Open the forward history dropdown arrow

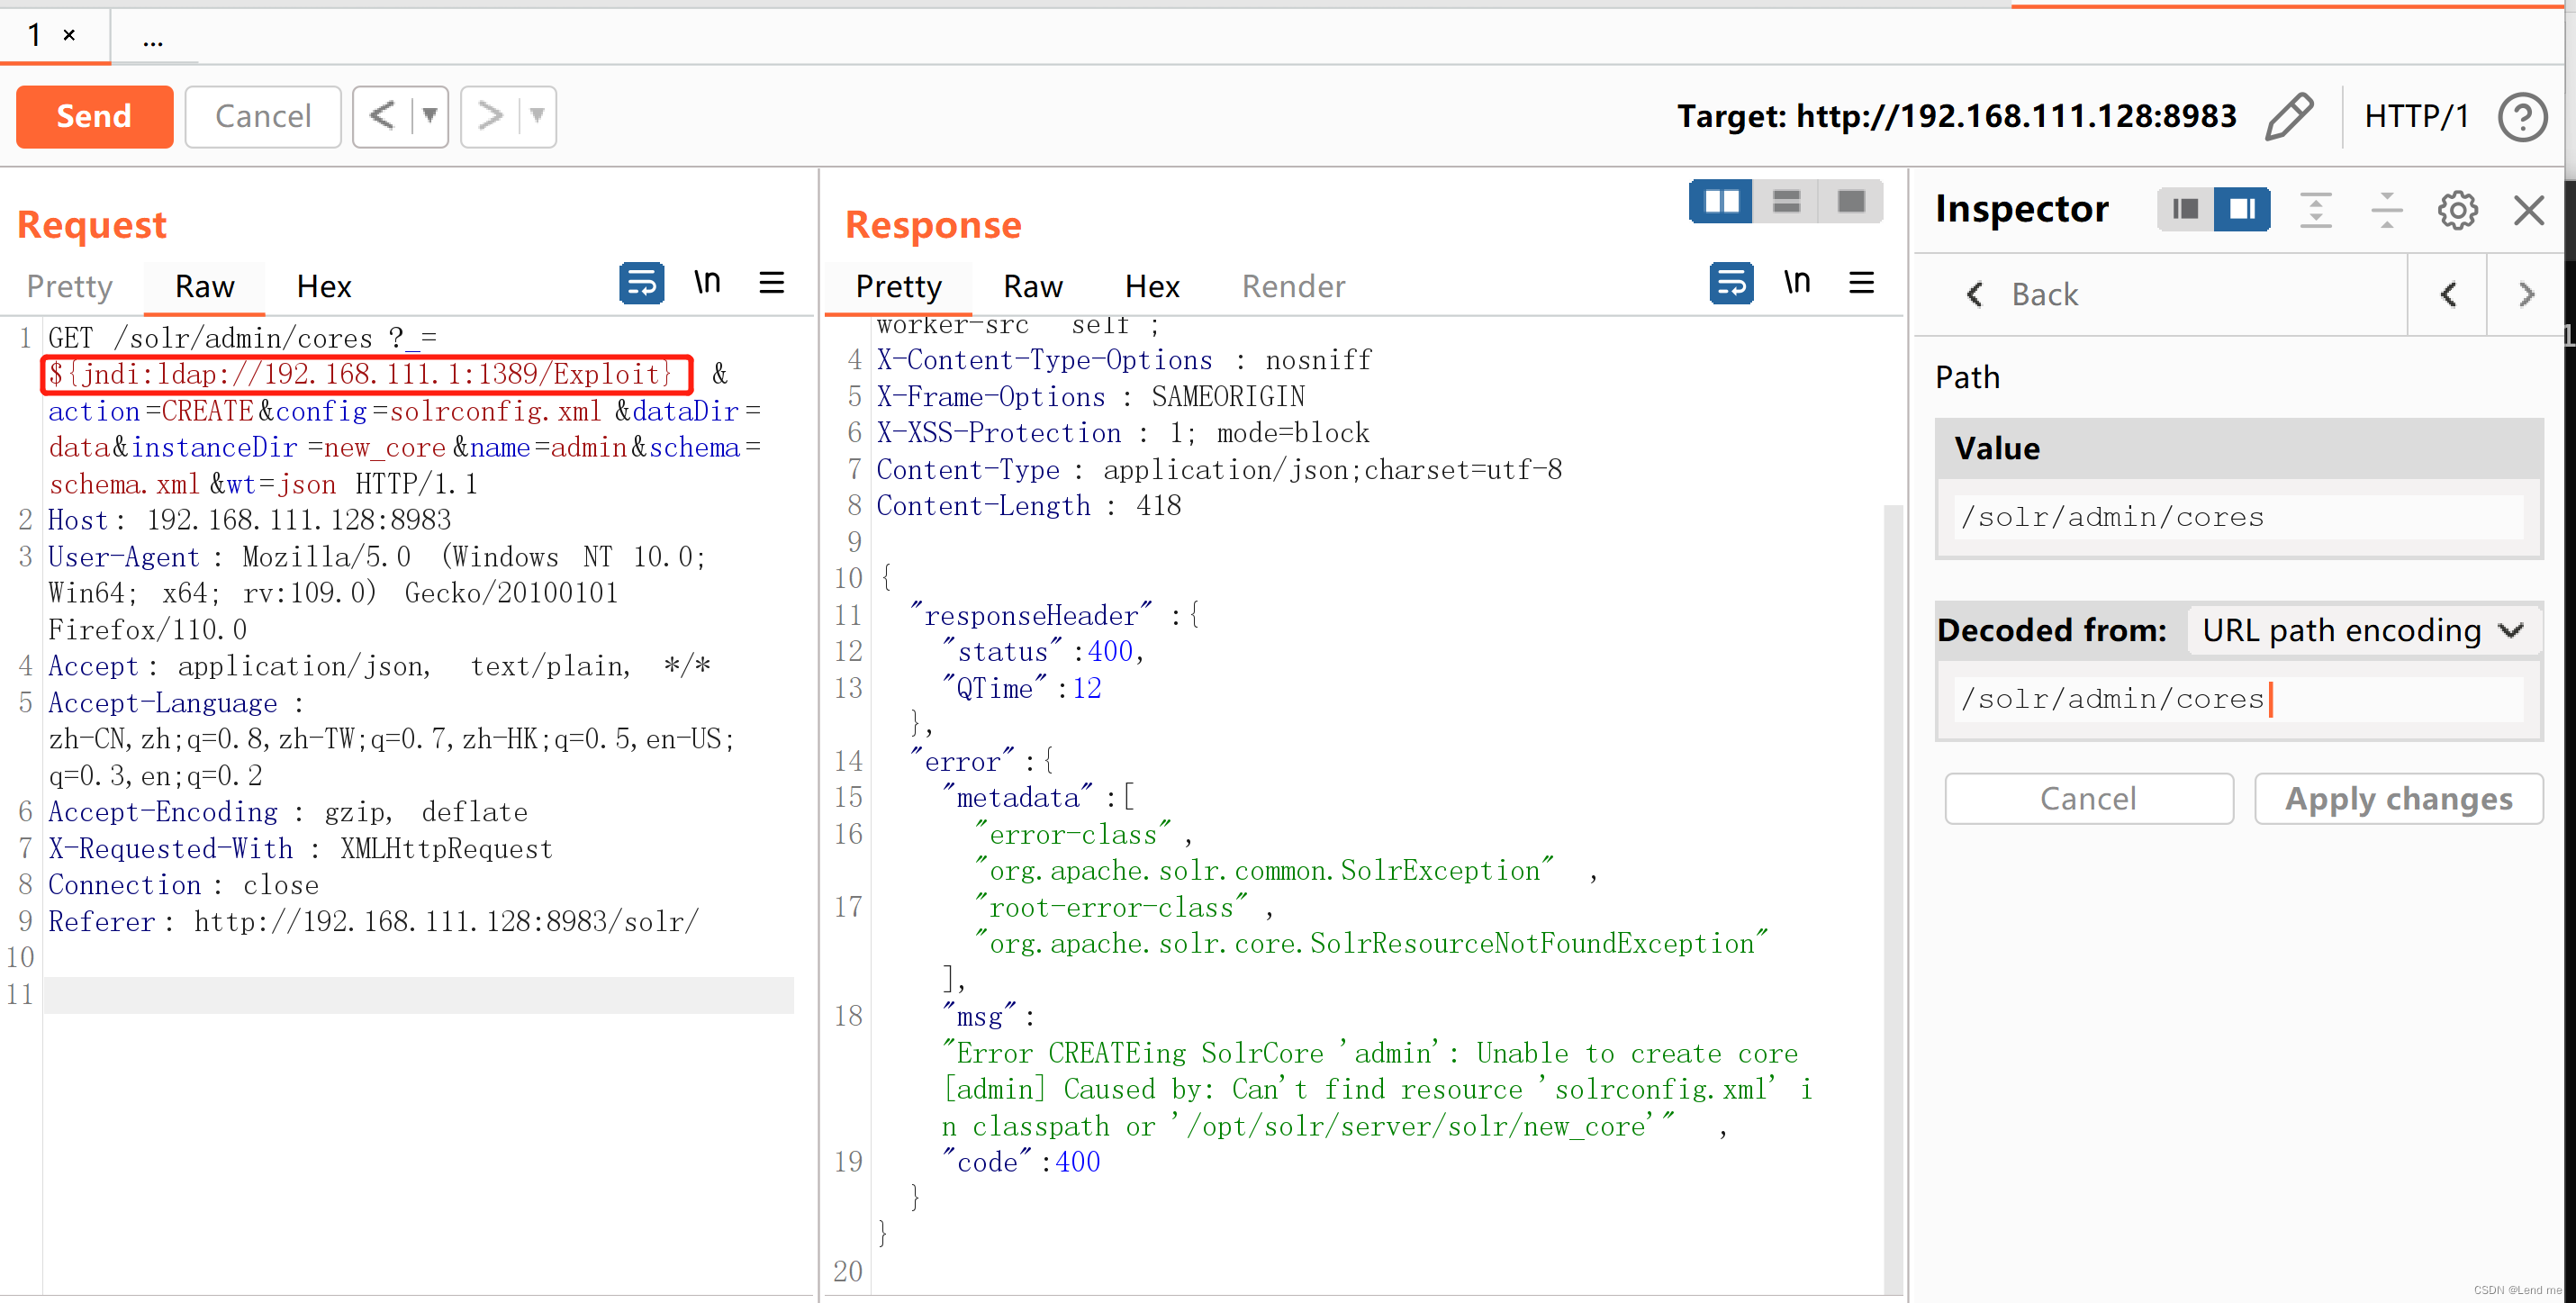537,116
